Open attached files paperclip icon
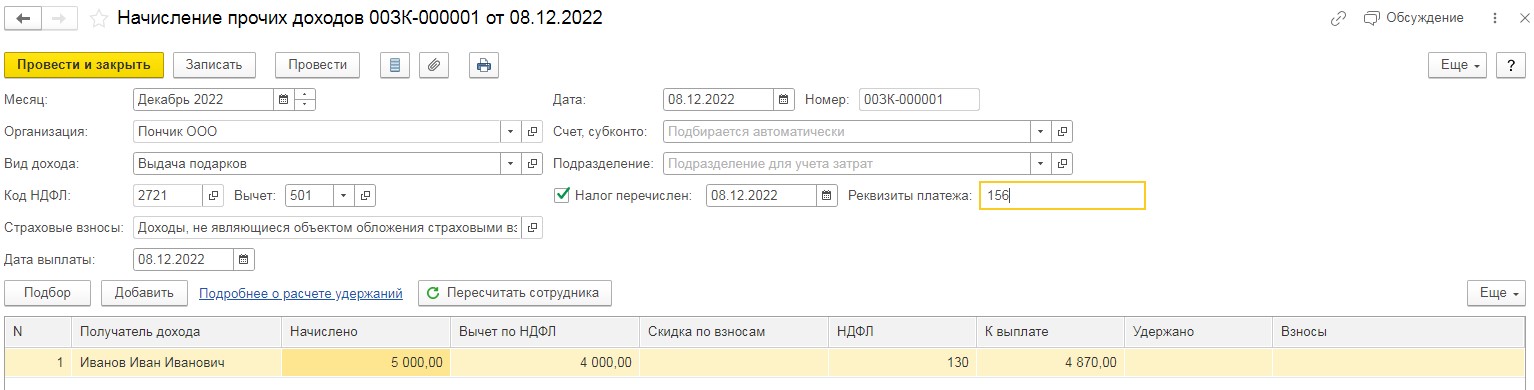Screen dimensions: 1534x390 pyautogui.click(x=433, y=65)
